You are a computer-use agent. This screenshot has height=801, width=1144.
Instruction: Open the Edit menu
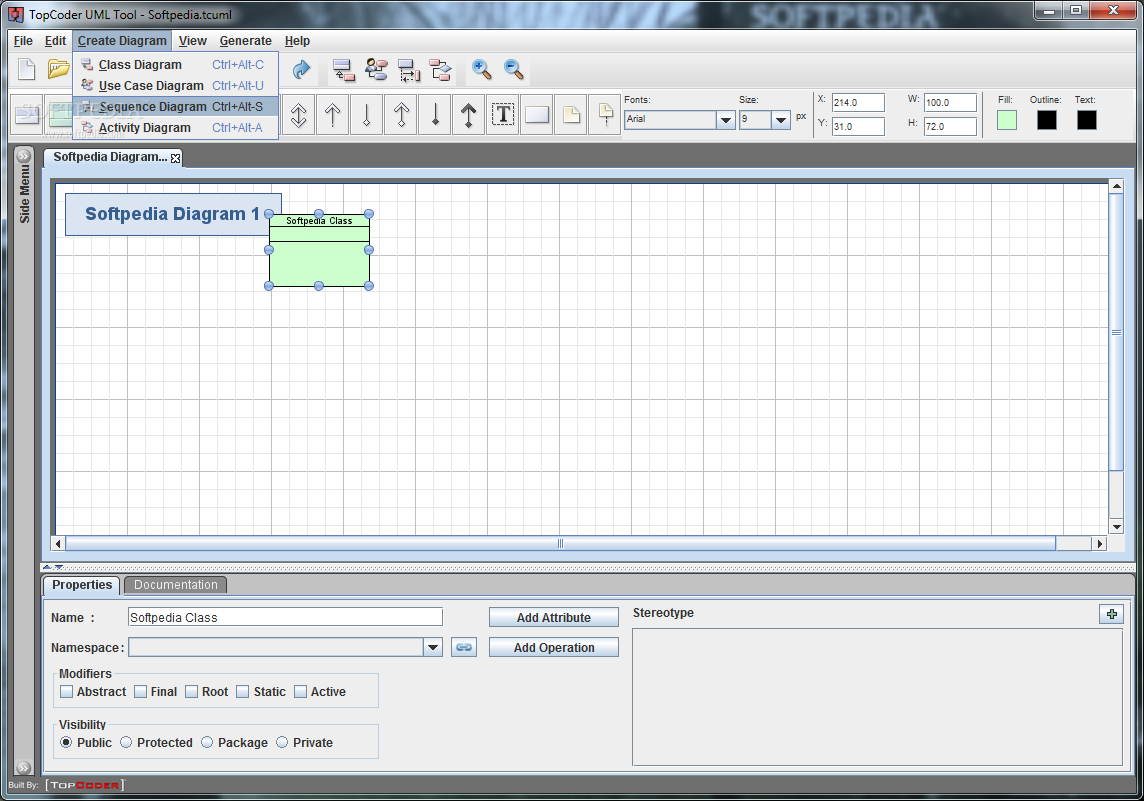coord(55,41)
